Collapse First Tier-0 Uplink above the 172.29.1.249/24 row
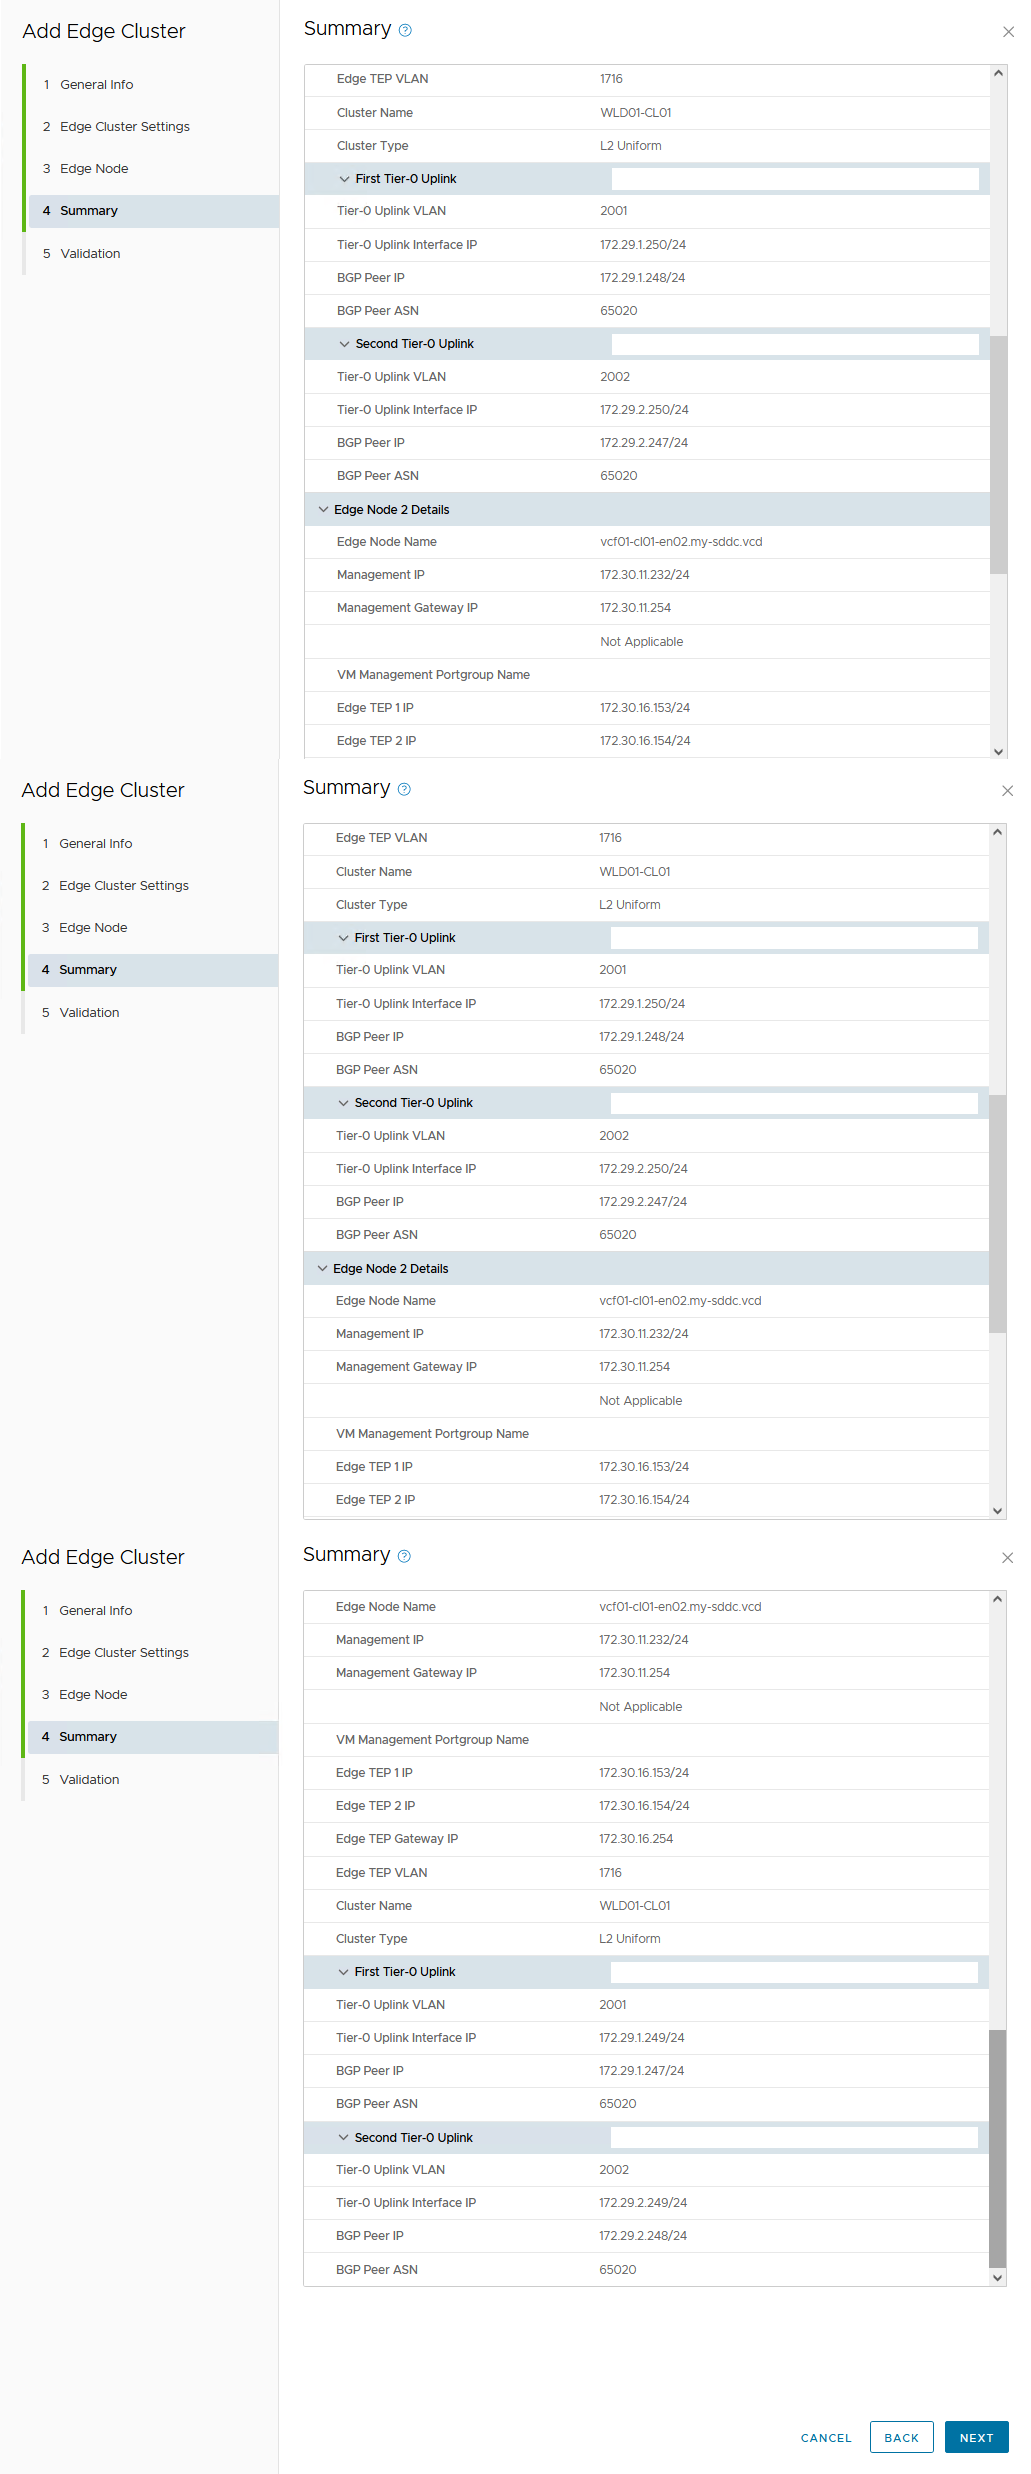This screenshot has height=2474, width=1031. (344, 1972)
